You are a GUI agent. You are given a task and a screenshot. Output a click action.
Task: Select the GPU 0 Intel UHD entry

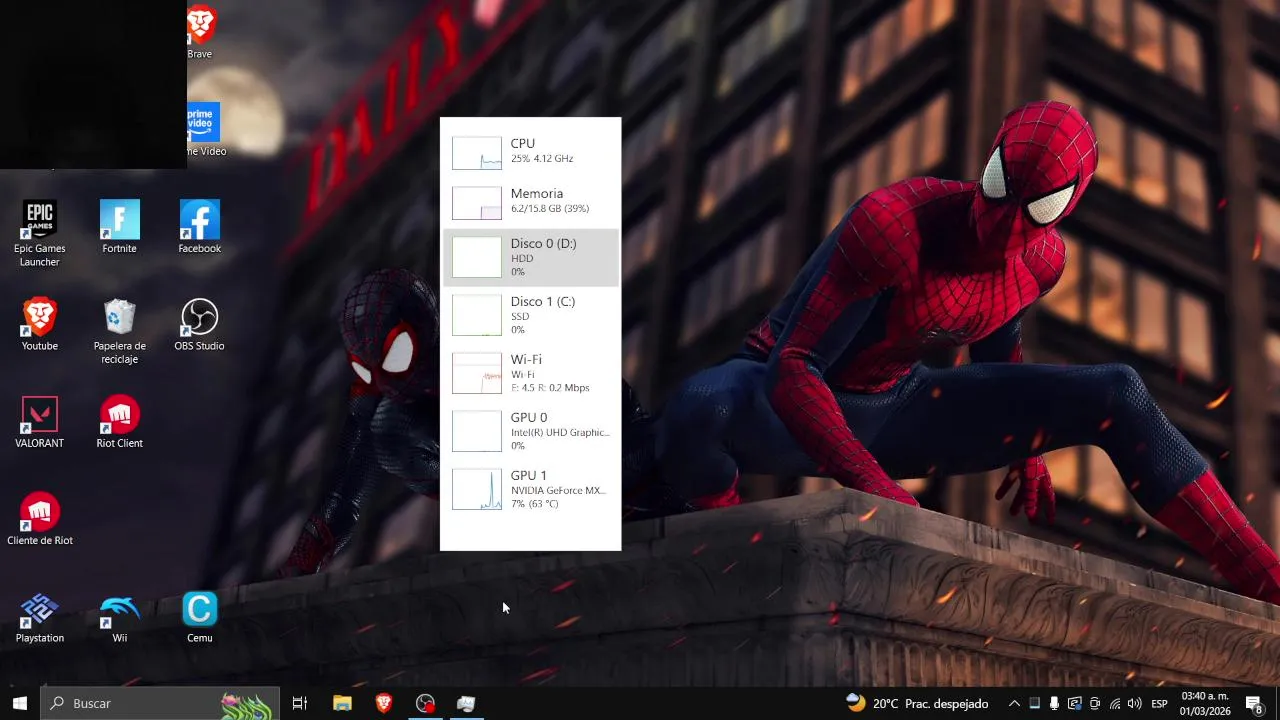[x=531, y=431]
